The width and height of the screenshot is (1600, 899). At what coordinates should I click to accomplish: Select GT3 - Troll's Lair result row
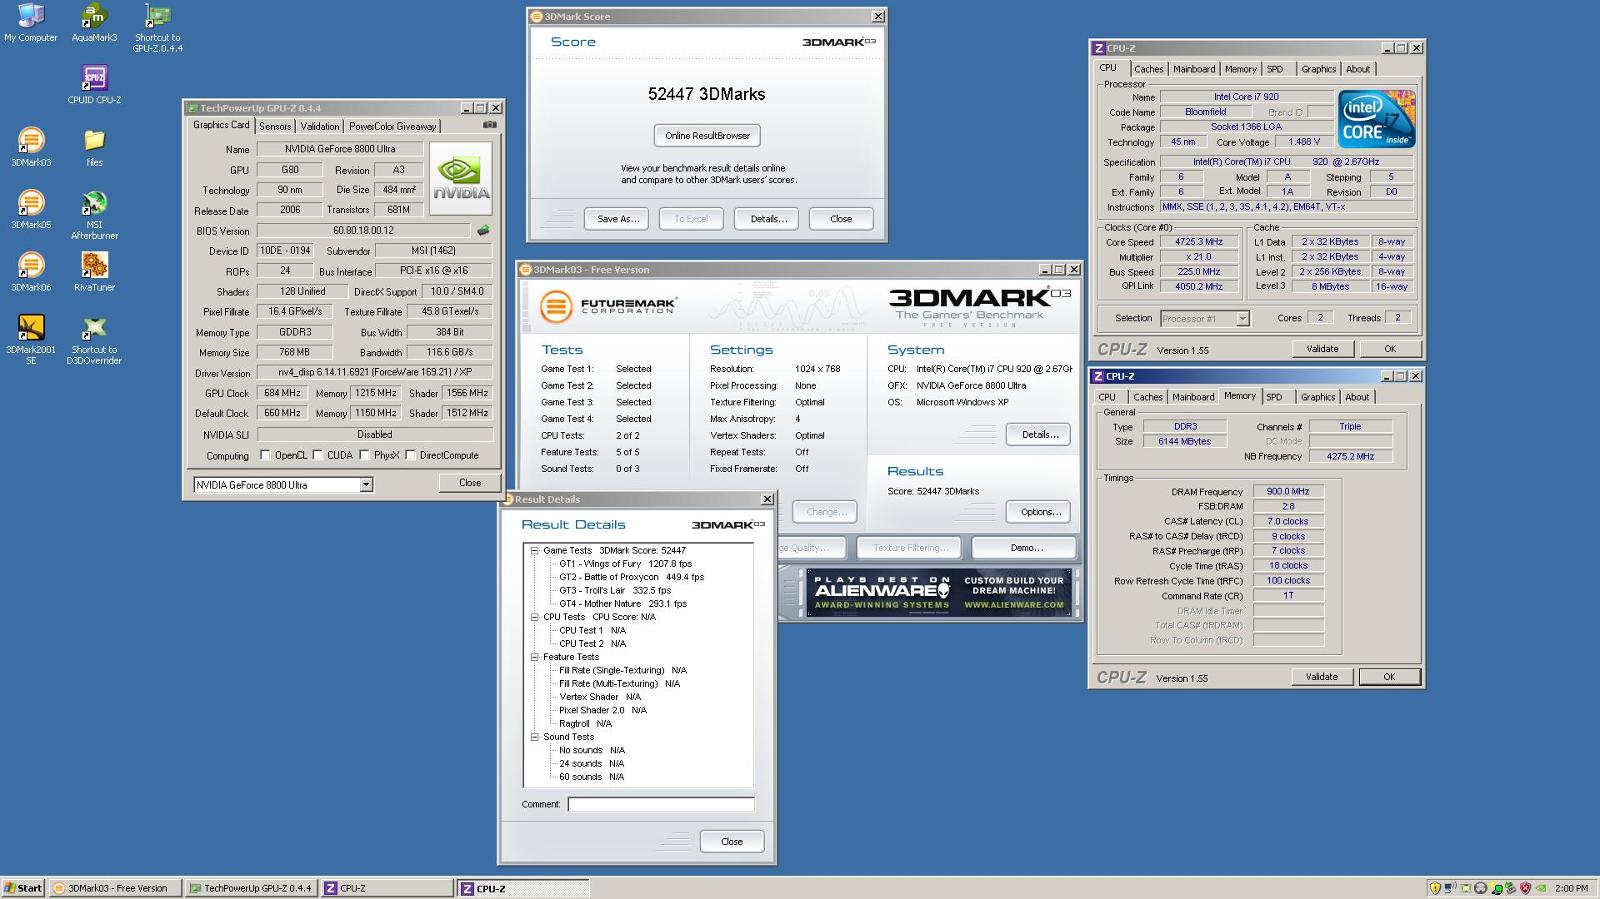pos(615,591)
